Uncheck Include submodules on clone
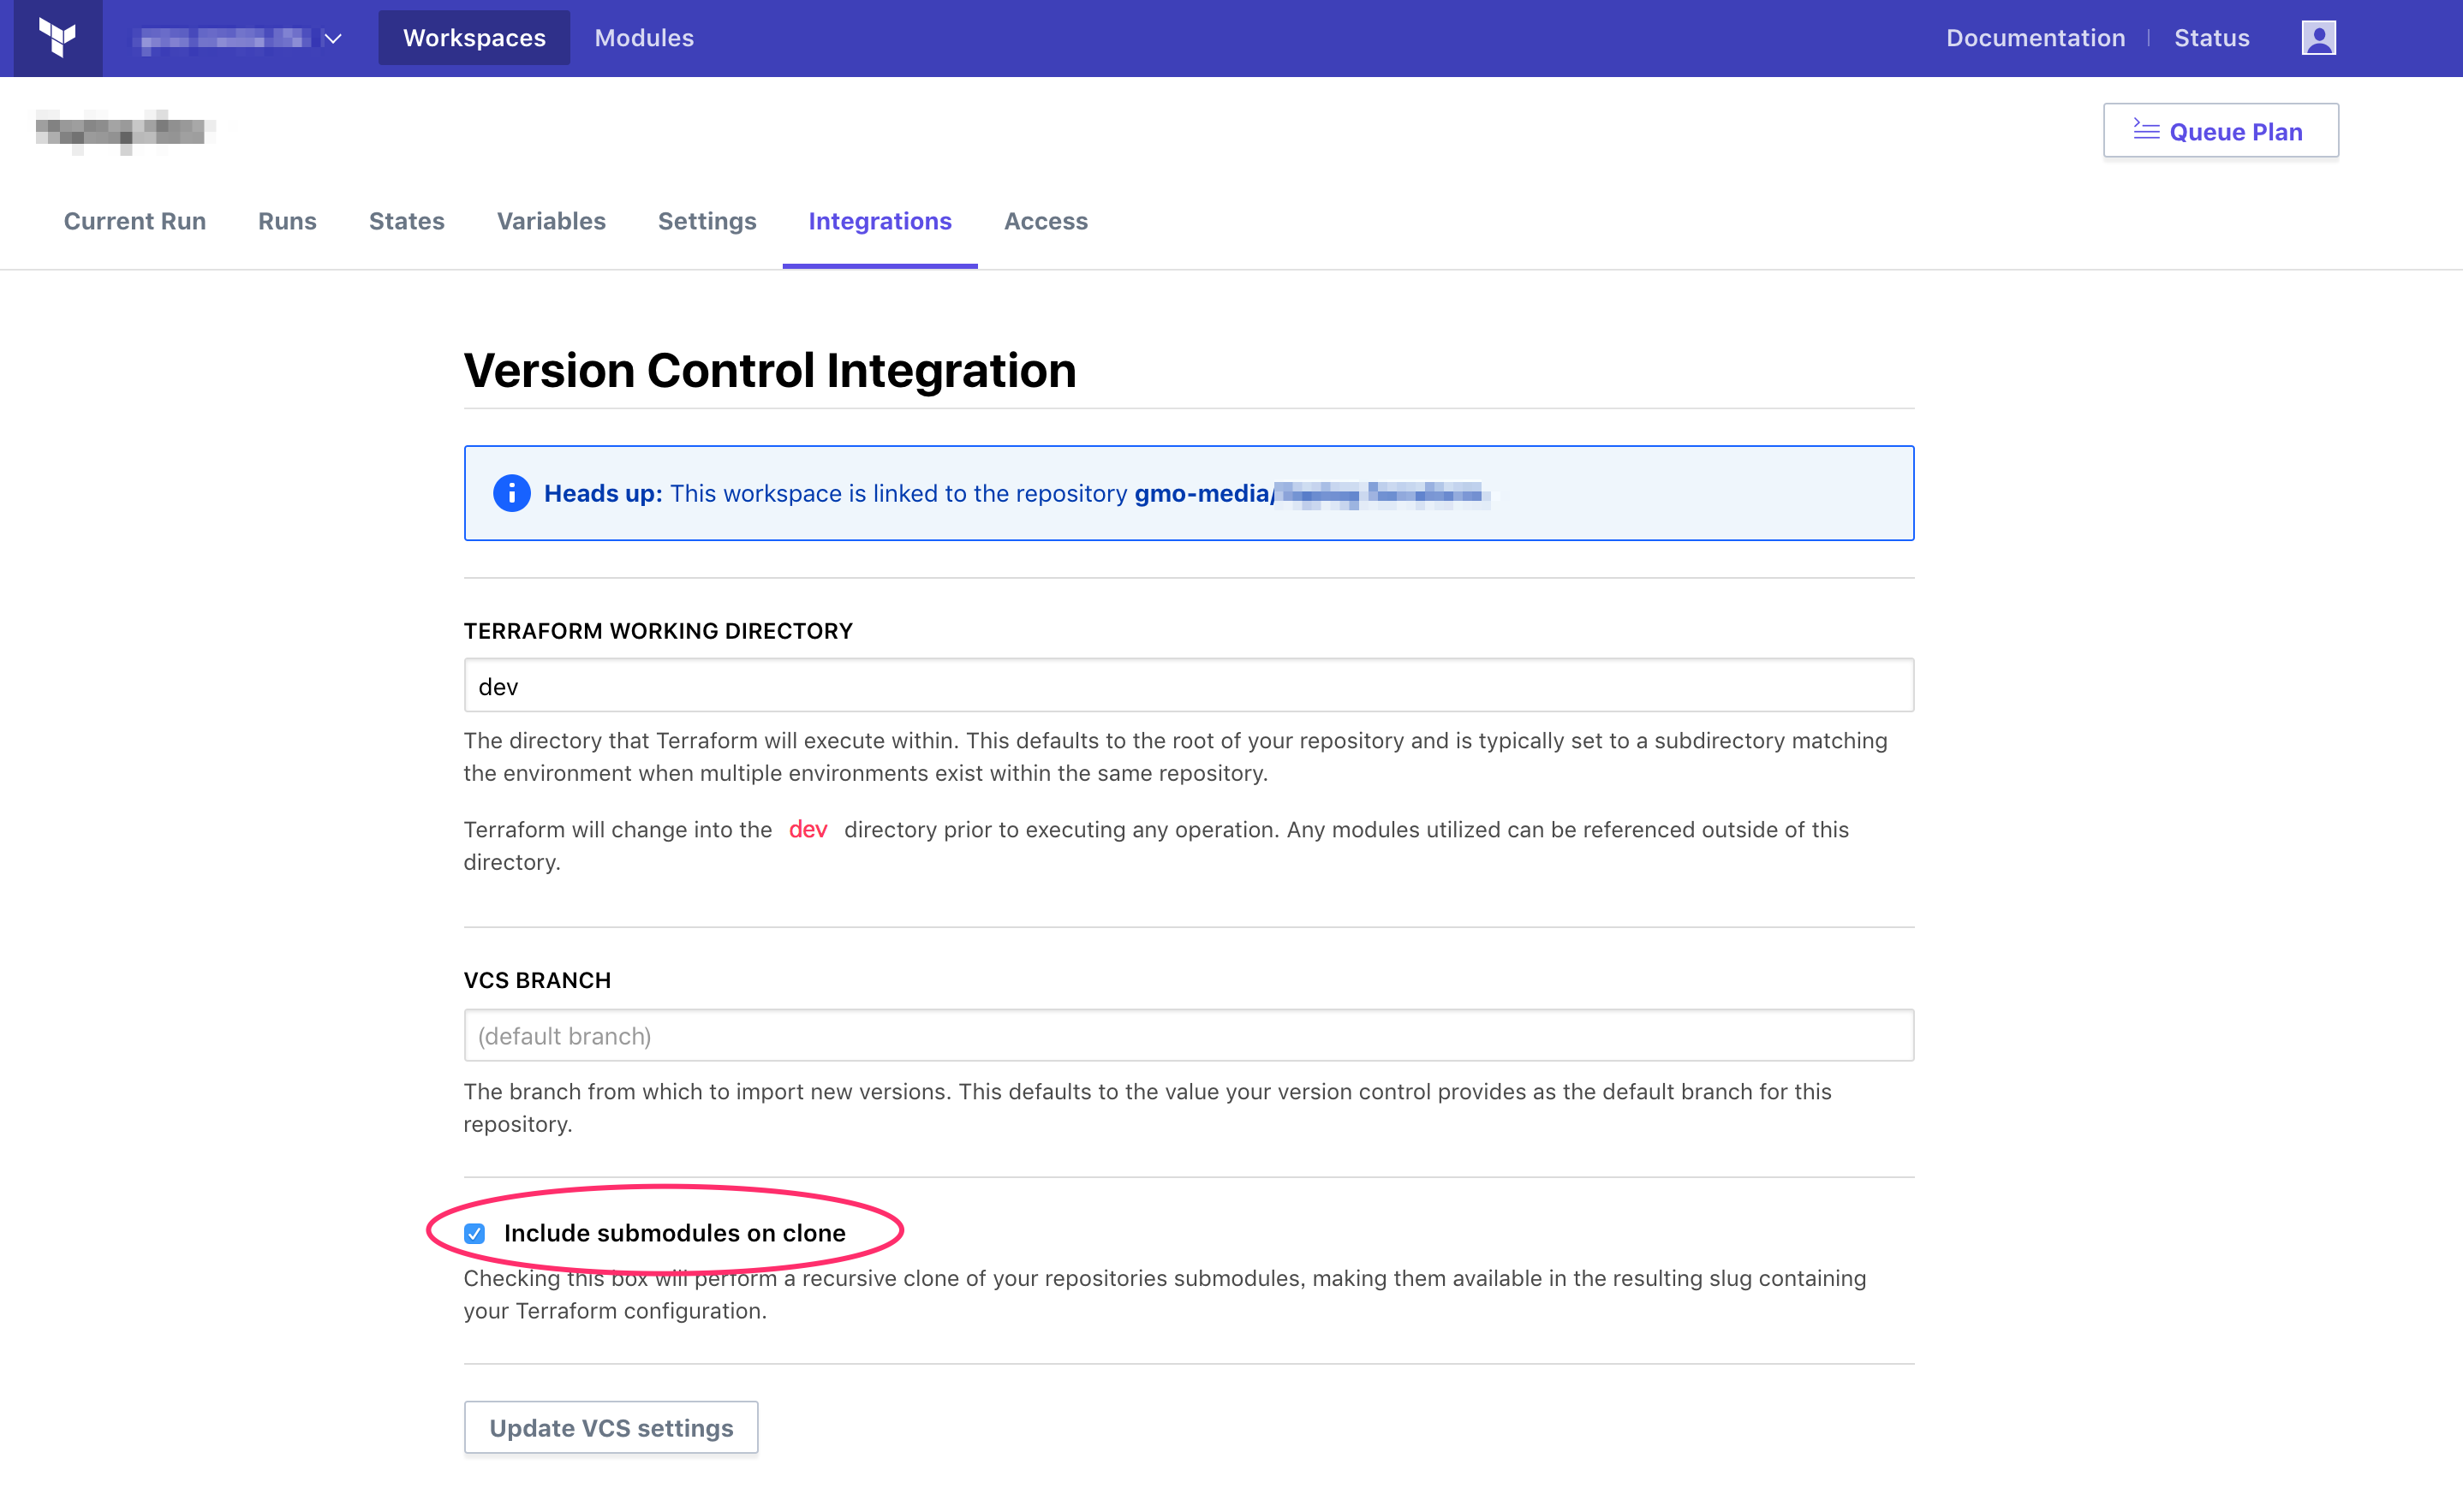2463x1512 pixels. tap(474, 1234)
